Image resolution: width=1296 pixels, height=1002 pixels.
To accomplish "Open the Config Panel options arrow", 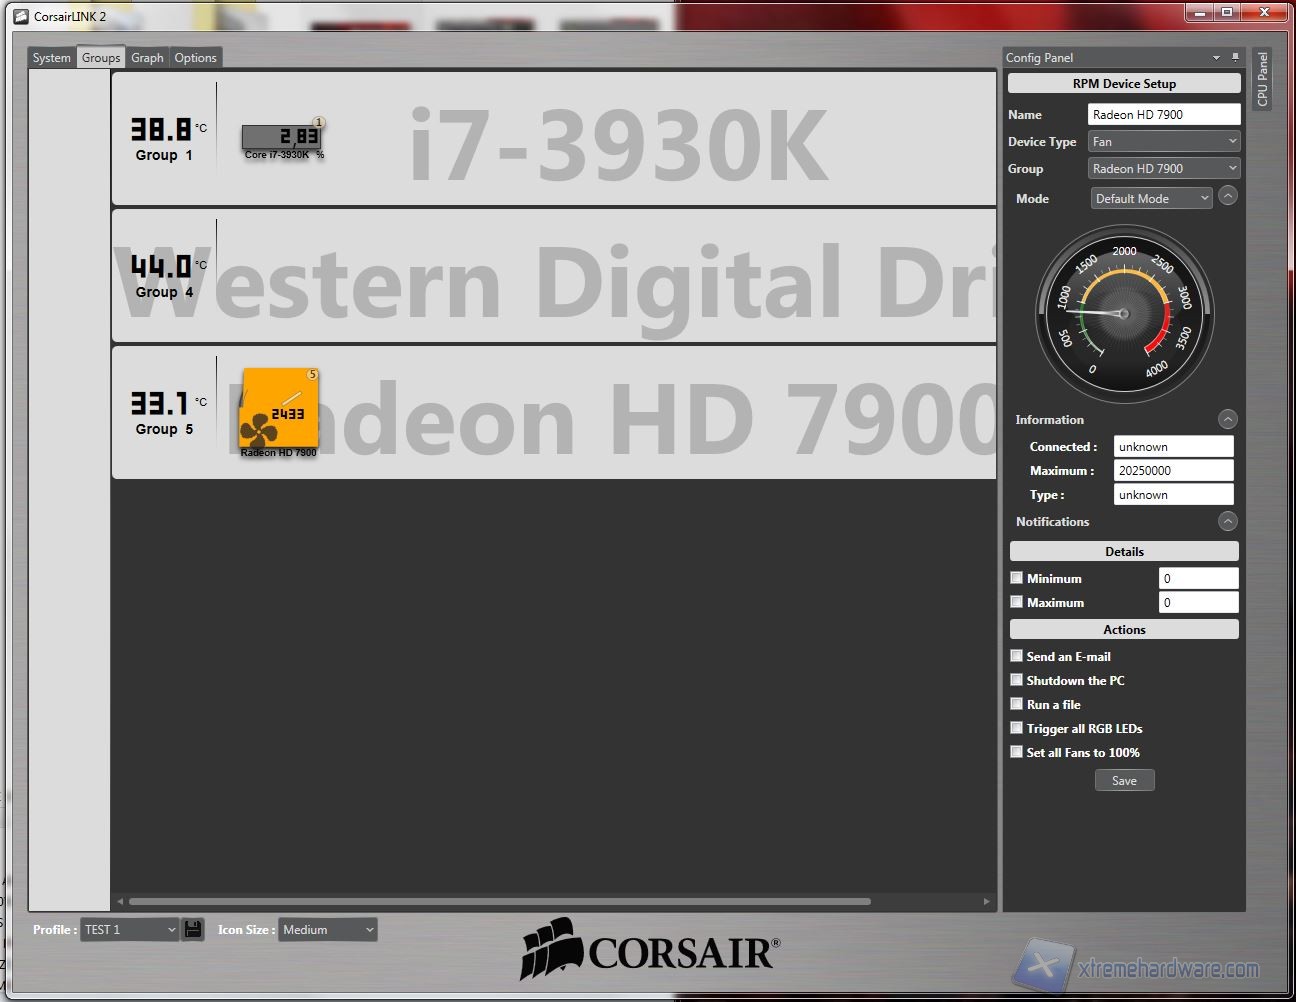I will coord(1216,58).
